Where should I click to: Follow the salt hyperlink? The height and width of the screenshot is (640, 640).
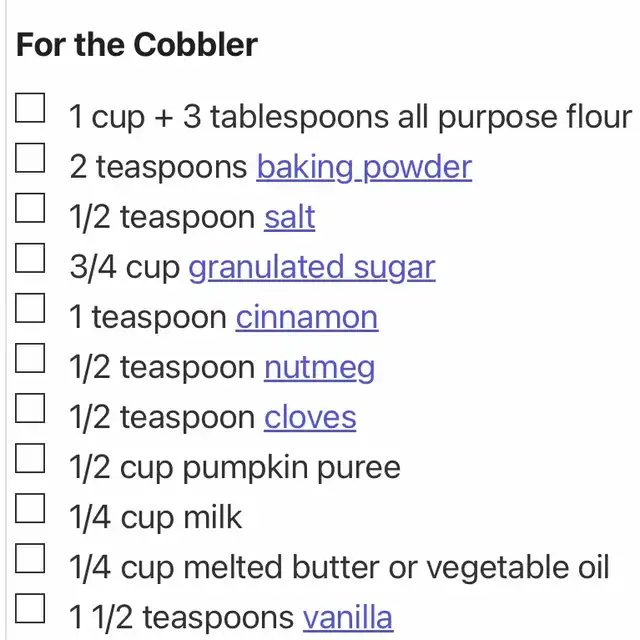[289, 217]
